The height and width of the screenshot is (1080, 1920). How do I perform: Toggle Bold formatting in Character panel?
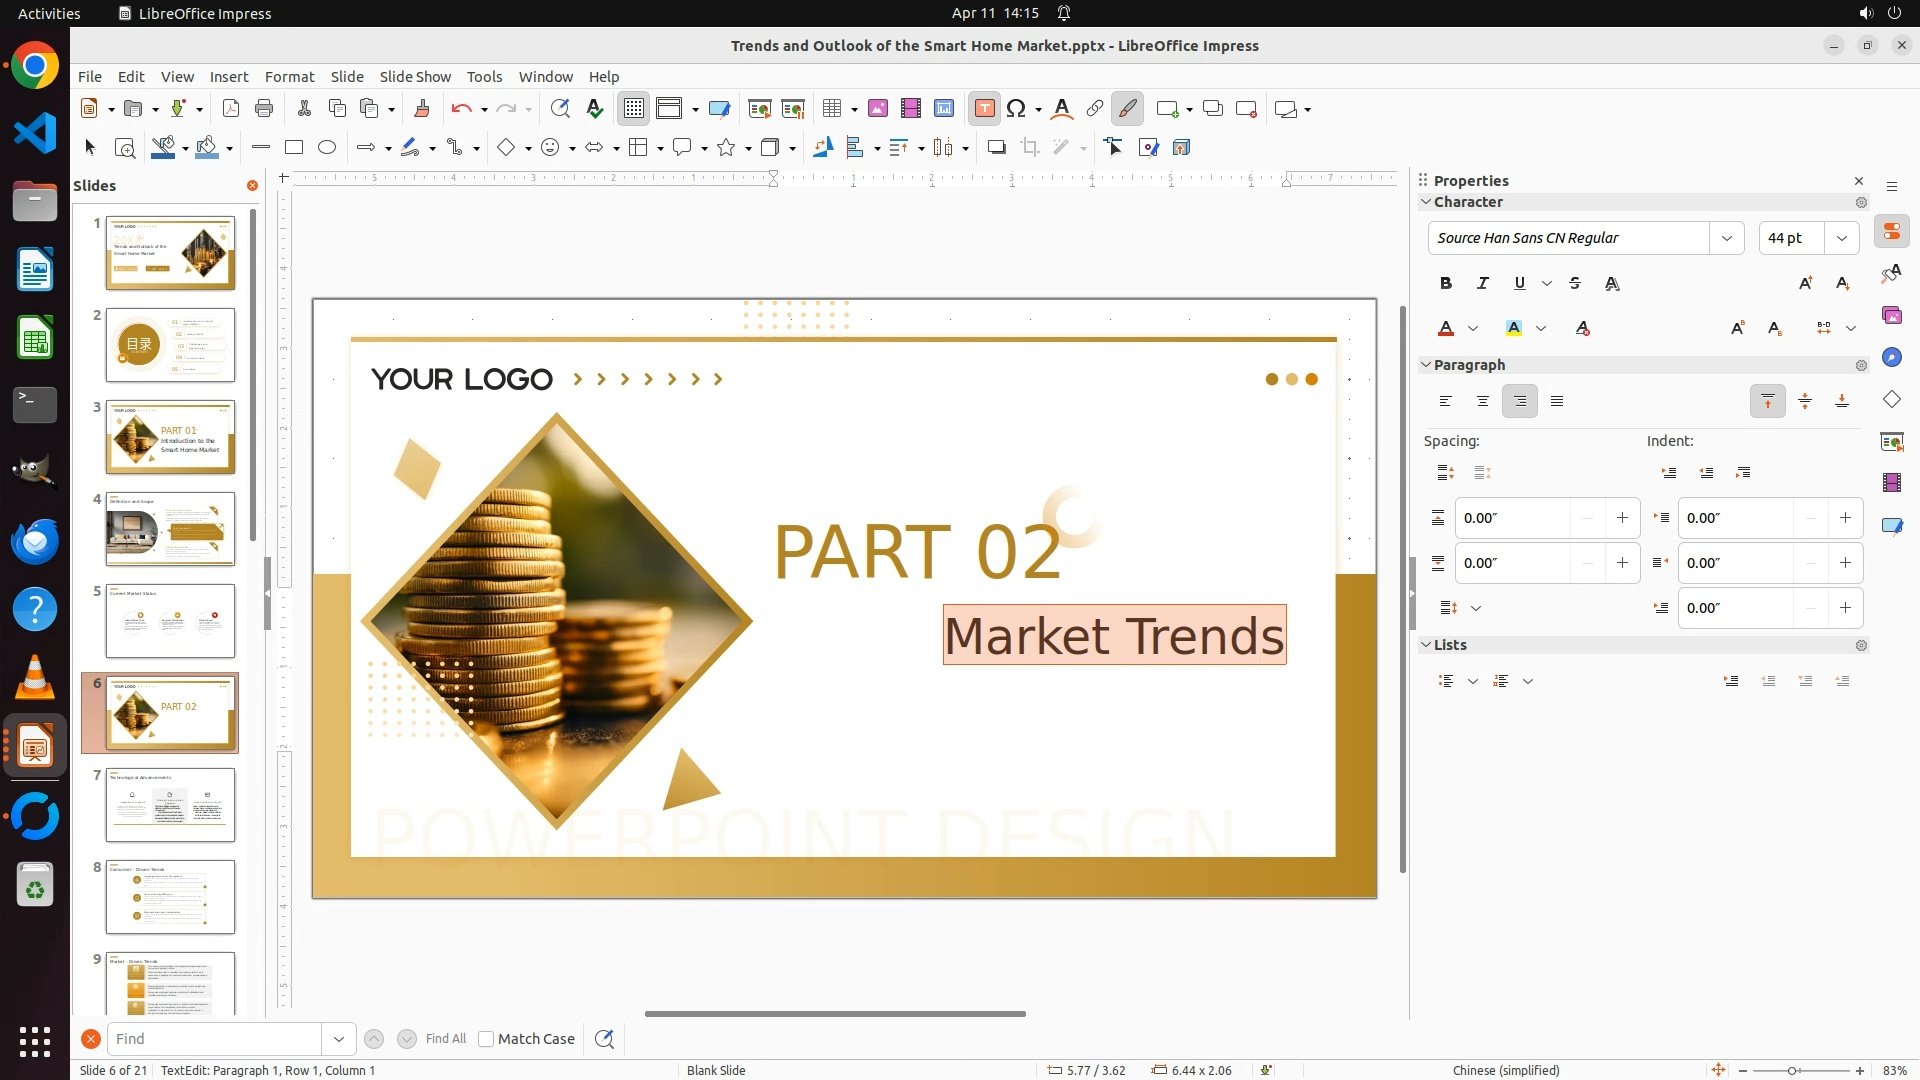pyautogui.click(x=1446, y=284)
